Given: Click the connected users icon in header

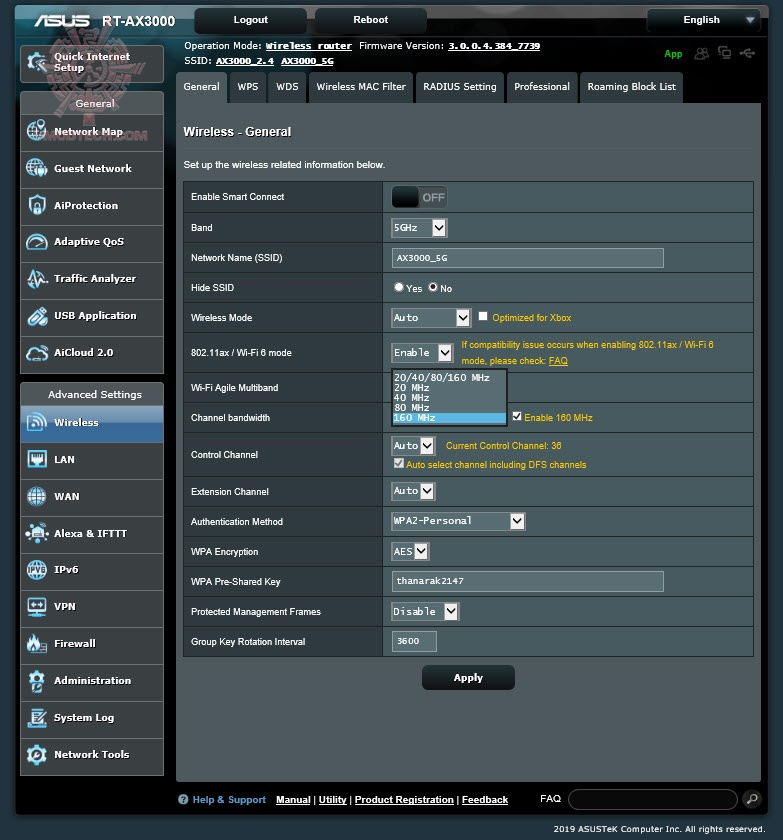Looking at the screenshot, I should (702, 53).
